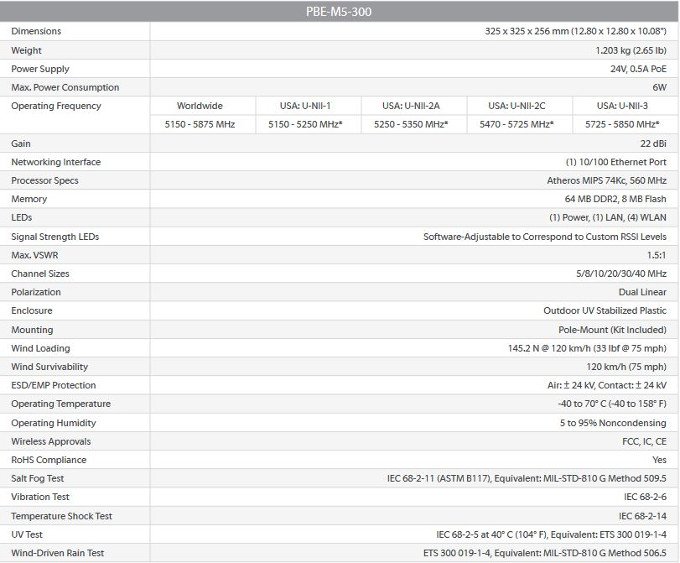Screen dimensions: 680x563
Task: Select the Memory row label
Action: click(29, 199)
